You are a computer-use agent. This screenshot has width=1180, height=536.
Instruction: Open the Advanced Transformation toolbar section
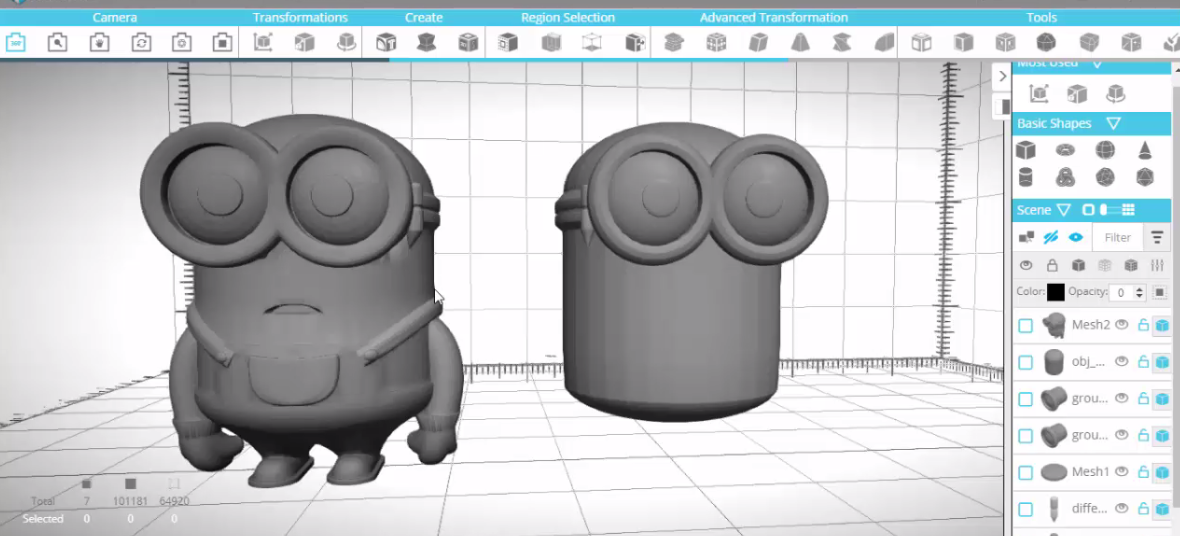click(x=774, y=17)
